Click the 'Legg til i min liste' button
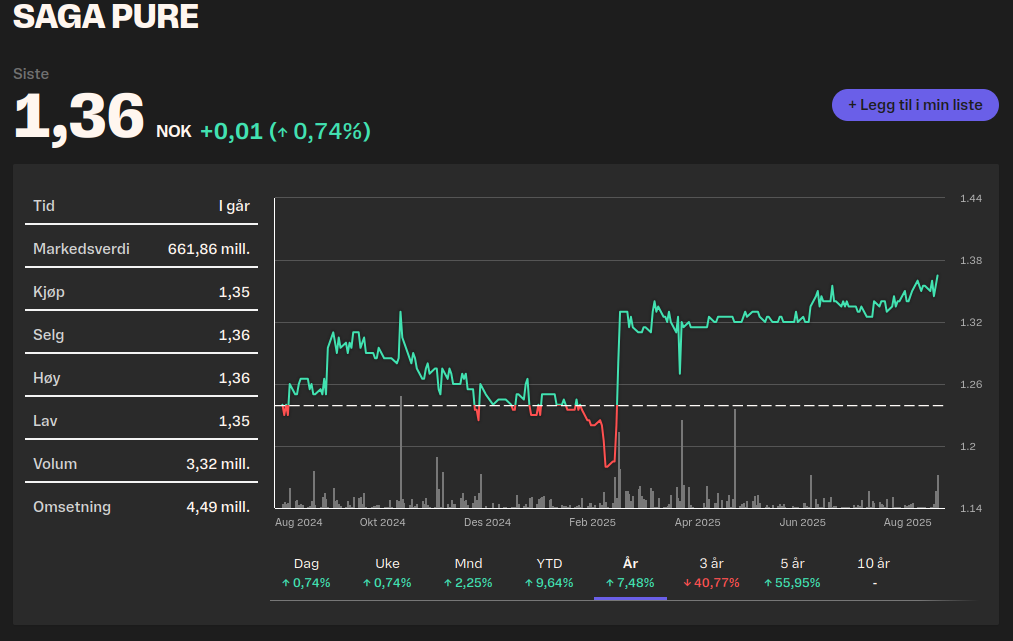 click(915, 105)
